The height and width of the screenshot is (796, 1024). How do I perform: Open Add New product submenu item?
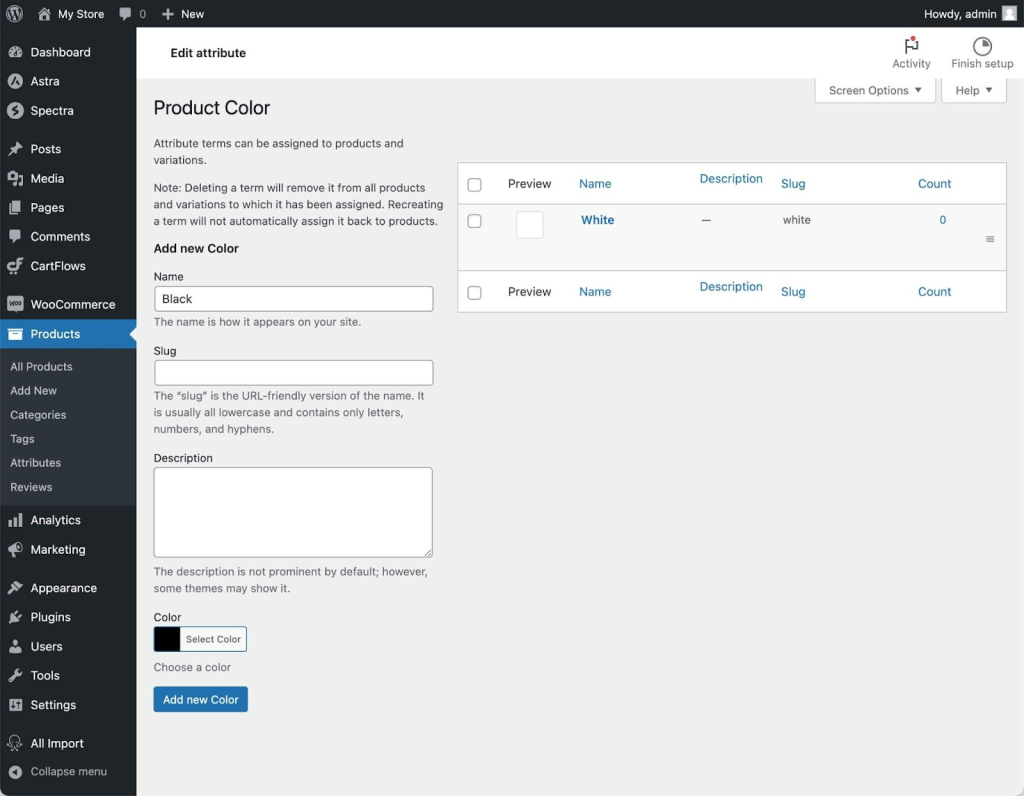pos(33,390)
